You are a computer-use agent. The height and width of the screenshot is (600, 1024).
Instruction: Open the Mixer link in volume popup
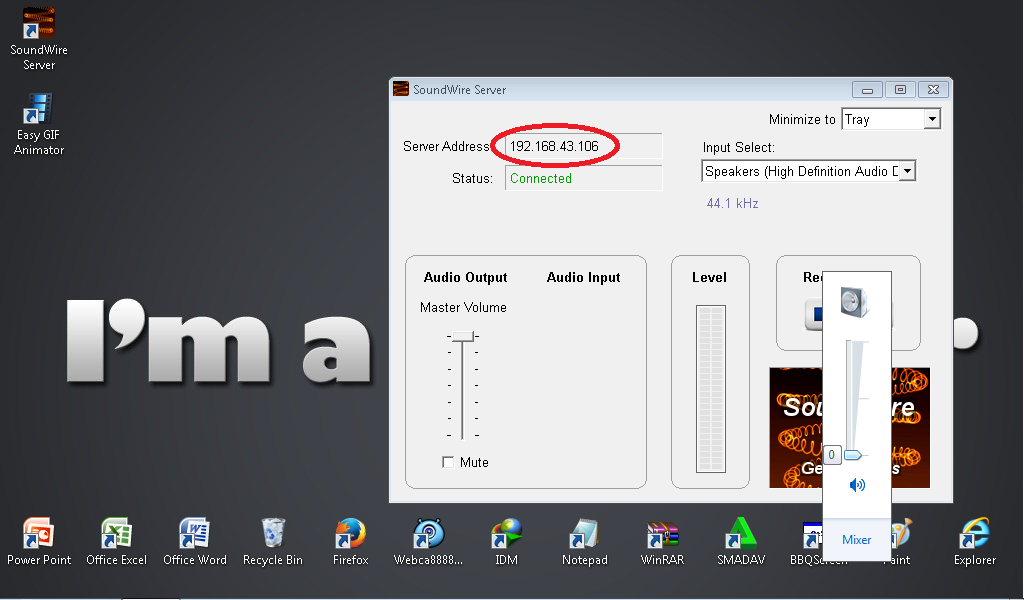pyautogui.click(x=856, y=540)
